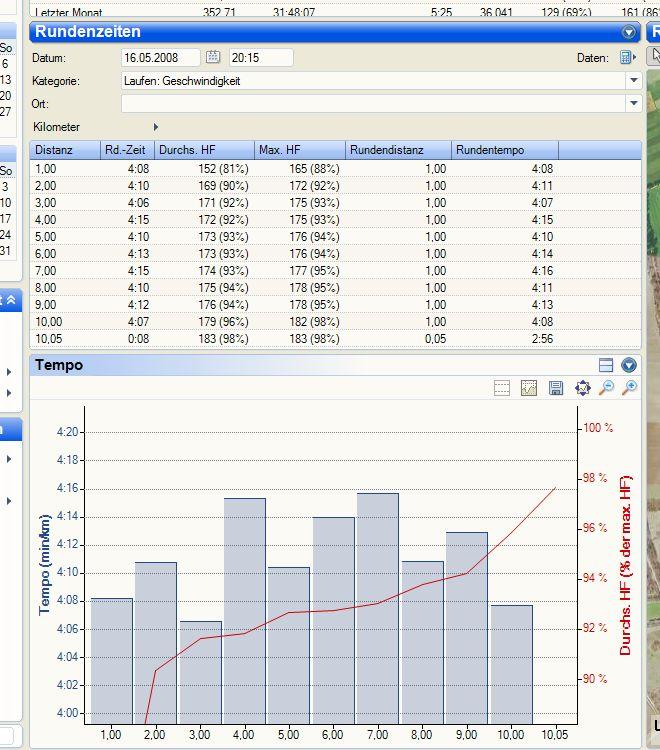Click the Durchs. HF red axis label
Screen dimensions: 660x750
tap(625, 565)
